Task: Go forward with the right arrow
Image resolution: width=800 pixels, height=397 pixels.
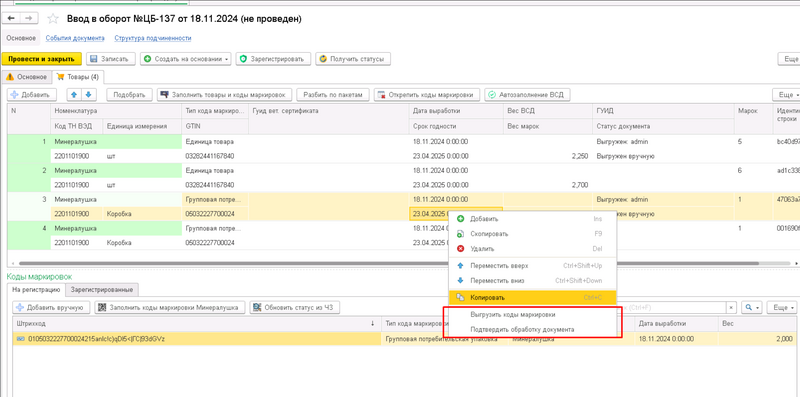Action: point(28,18)
